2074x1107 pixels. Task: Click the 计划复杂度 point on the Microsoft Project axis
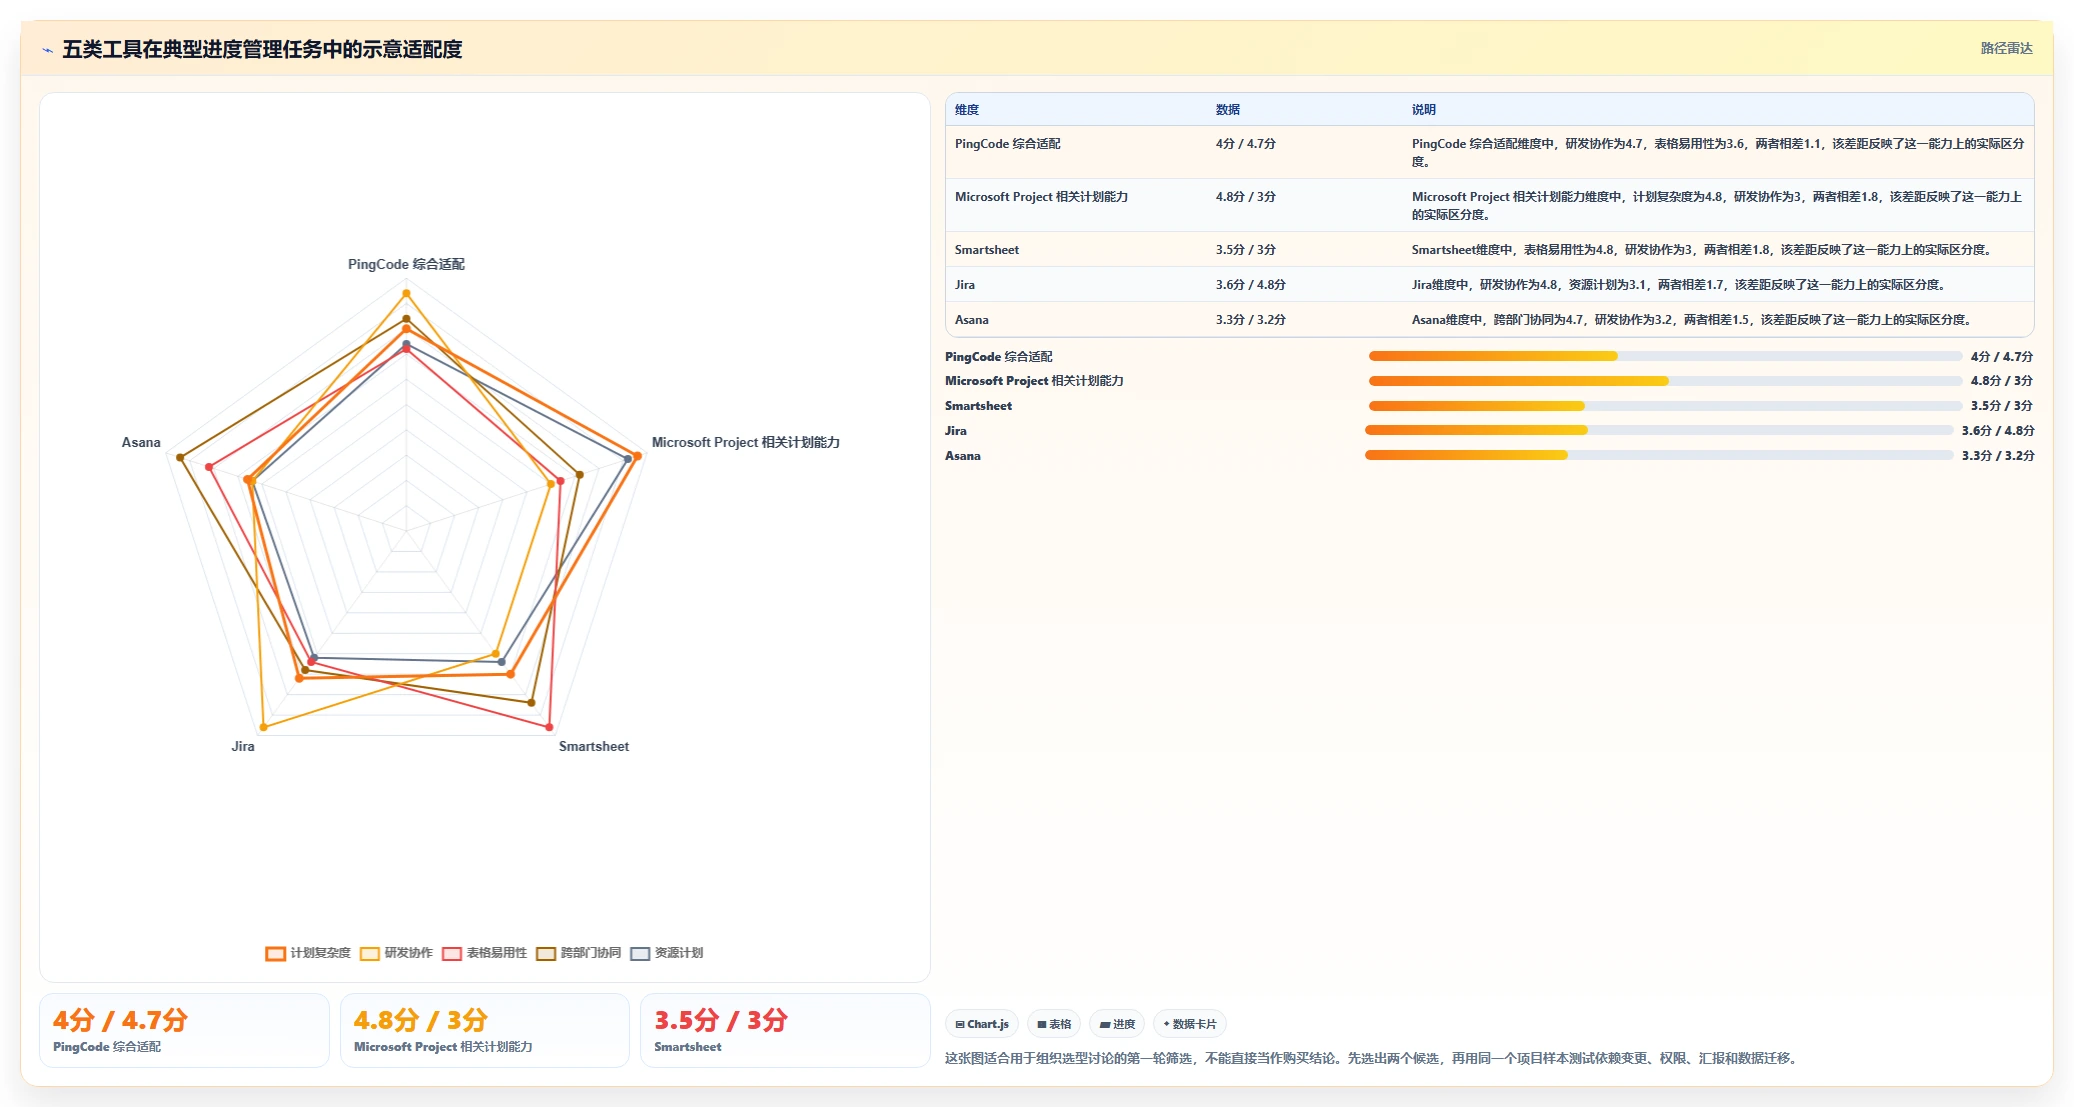(x=637, y=456)
